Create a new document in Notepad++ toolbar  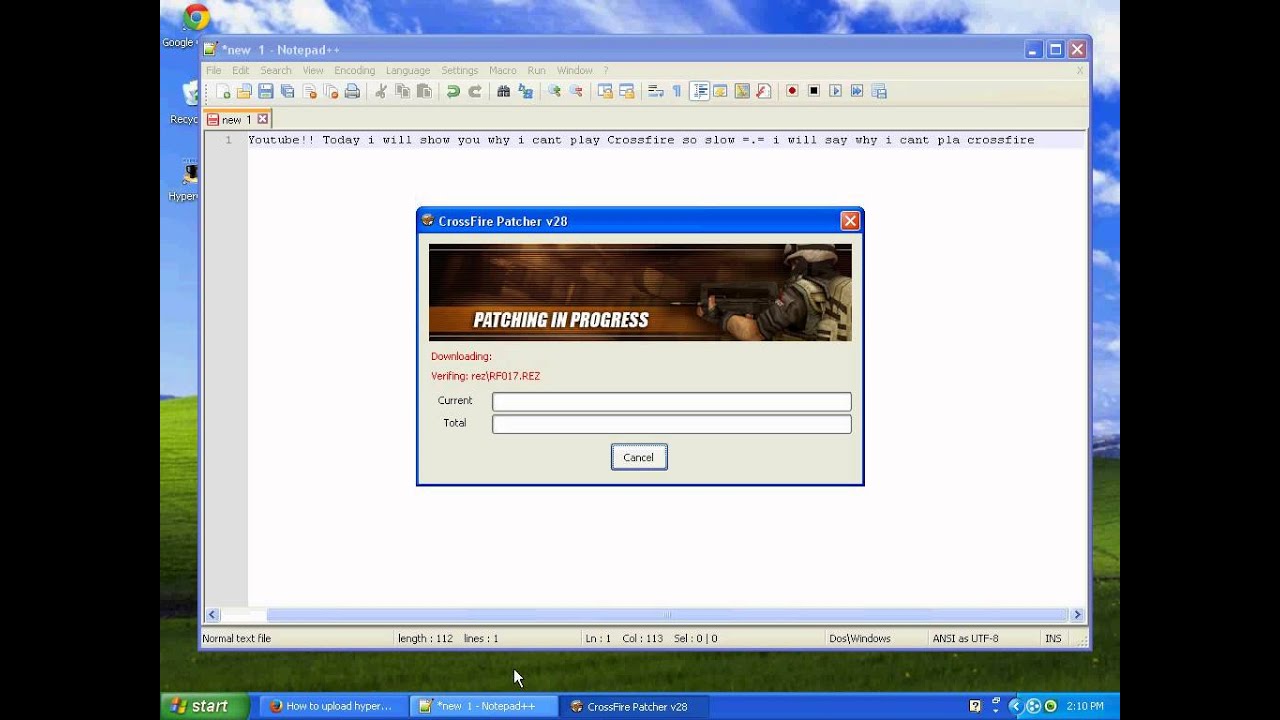click(223, 91)
